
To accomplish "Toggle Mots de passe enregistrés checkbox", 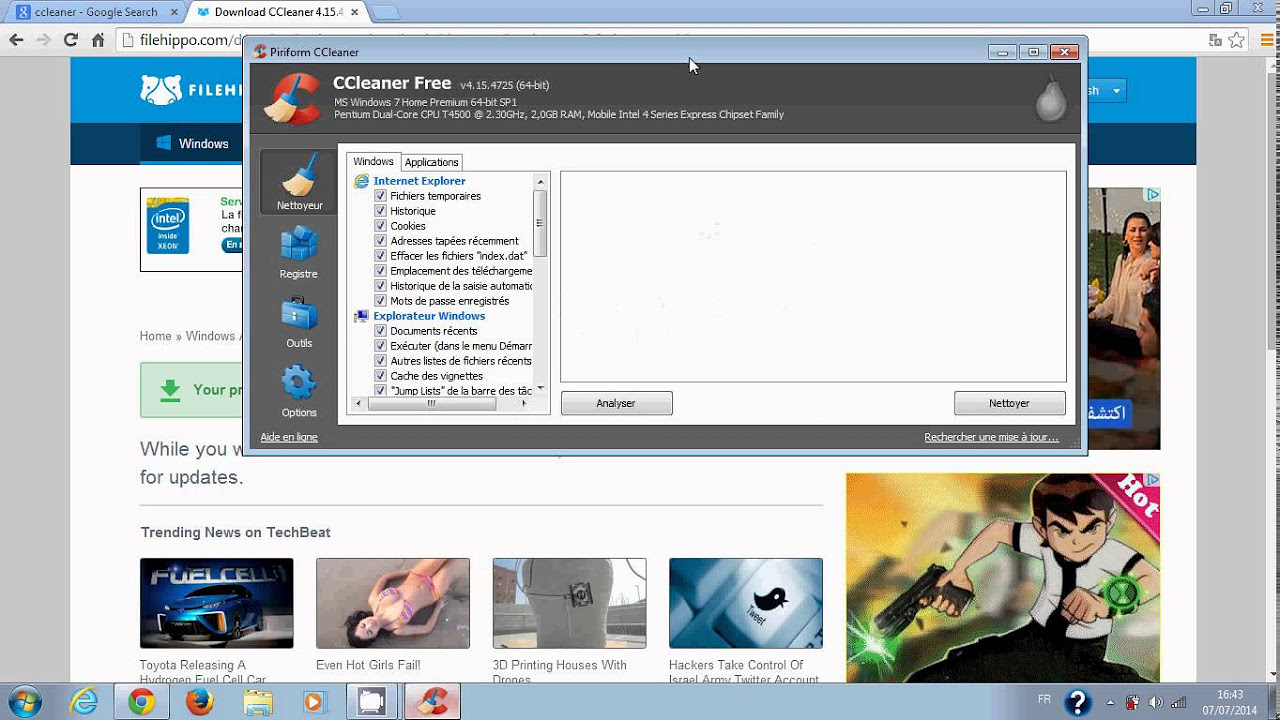I will (380, 301).
